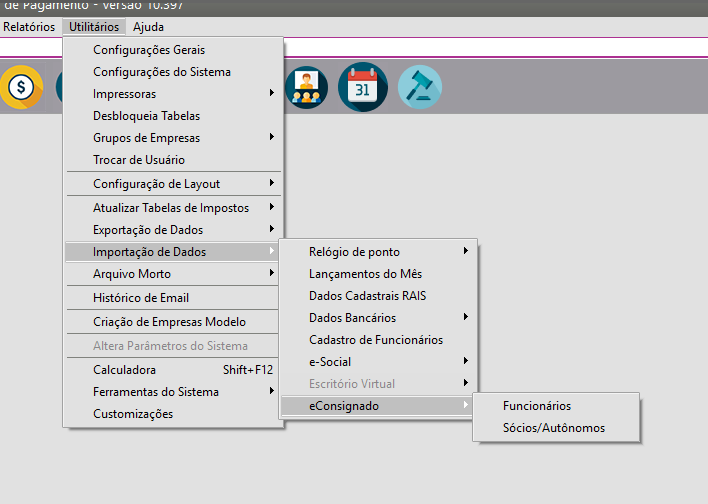Open the Calculadora utility
This screenshot has width=708, height=504.
(124, 370)
